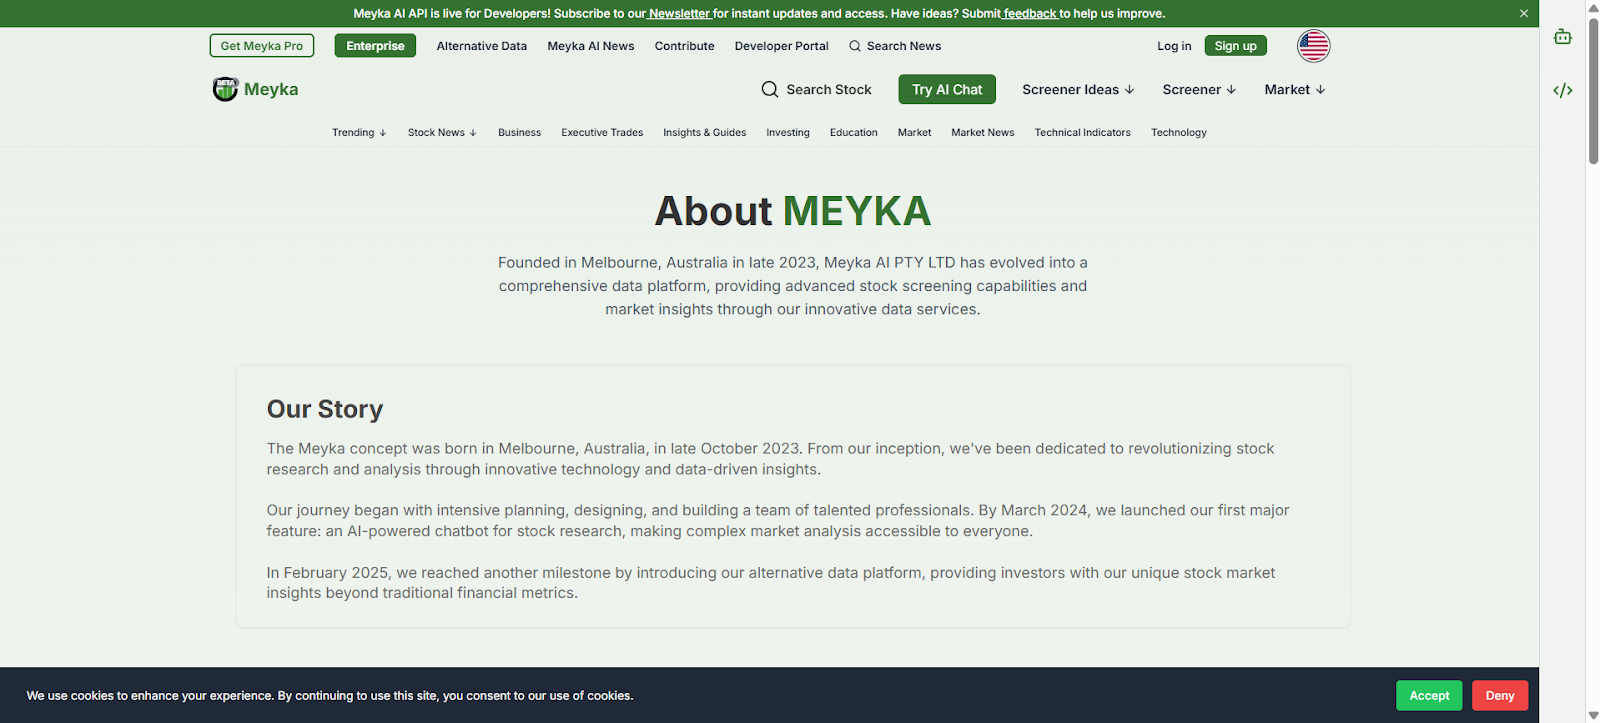Click Log in link

pos(1174,46)
